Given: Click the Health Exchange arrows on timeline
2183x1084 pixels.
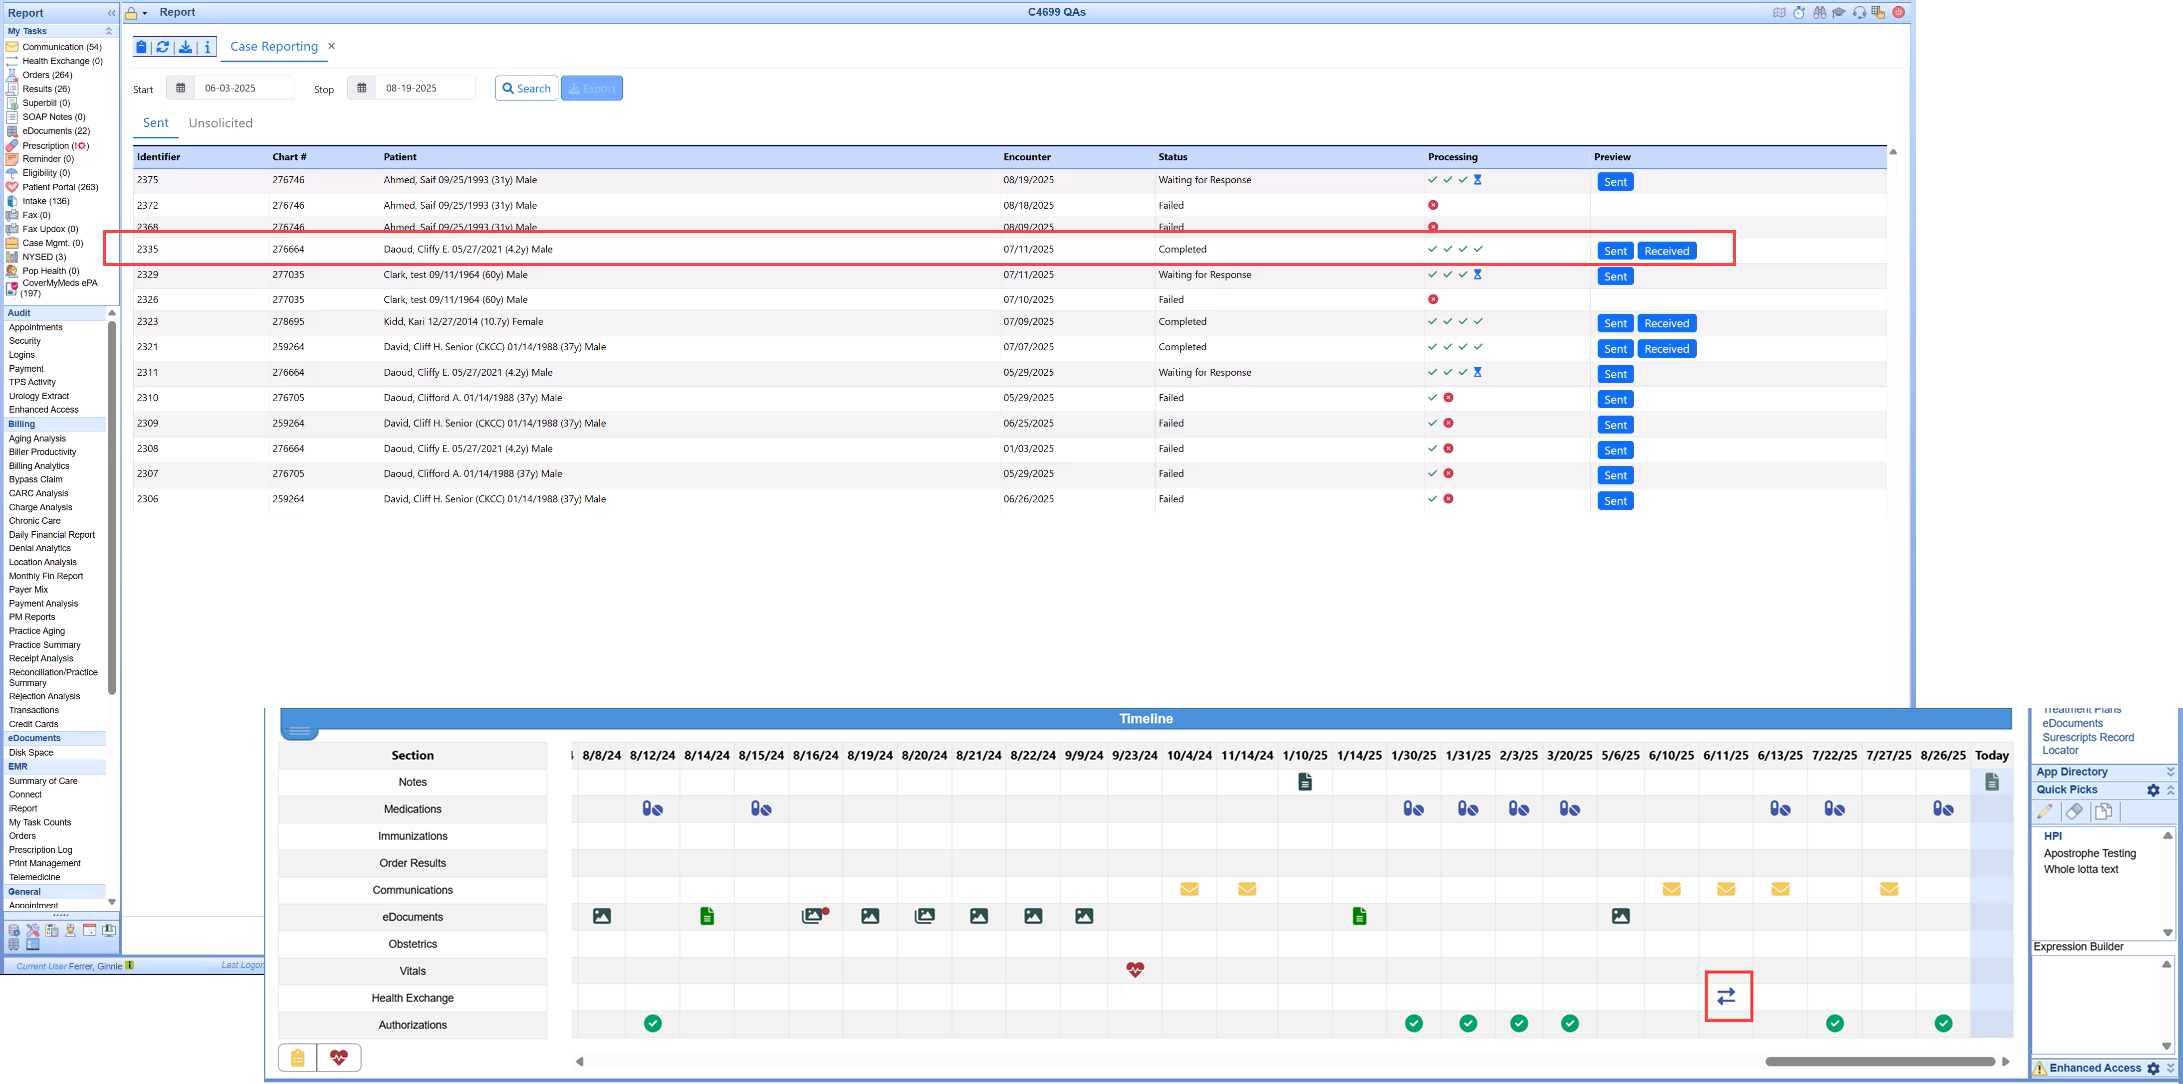Looking at the screenshot, I should point(1727,996).
